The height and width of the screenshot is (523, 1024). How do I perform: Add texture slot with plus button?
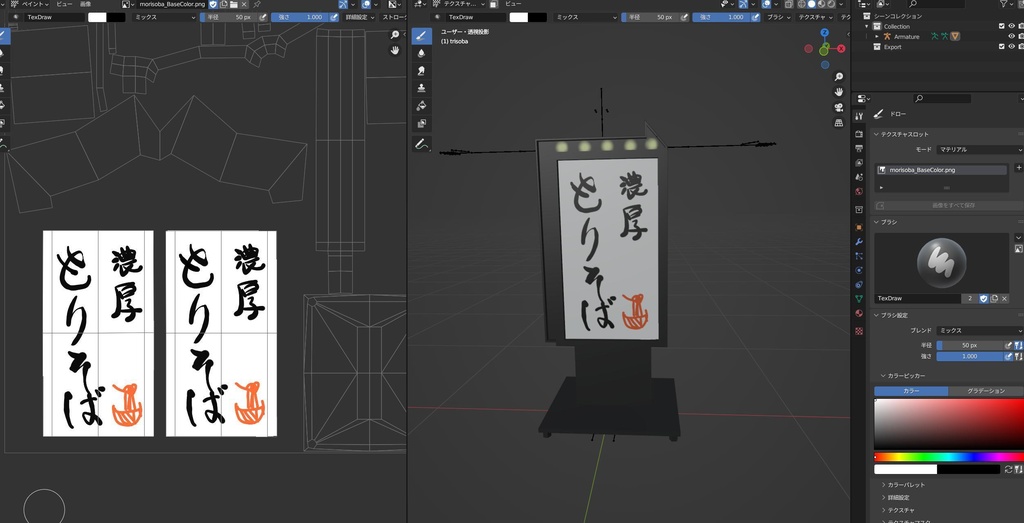coord(1019,168)
